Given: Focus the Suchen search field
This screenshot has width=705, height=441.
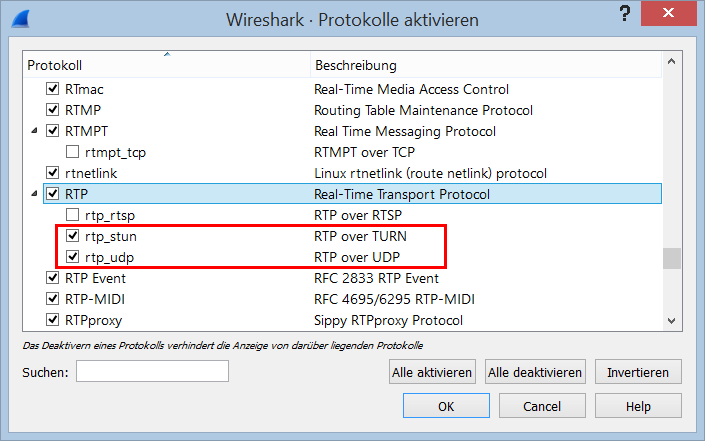Looking at the screenshot, I should (x=152, y=371).
